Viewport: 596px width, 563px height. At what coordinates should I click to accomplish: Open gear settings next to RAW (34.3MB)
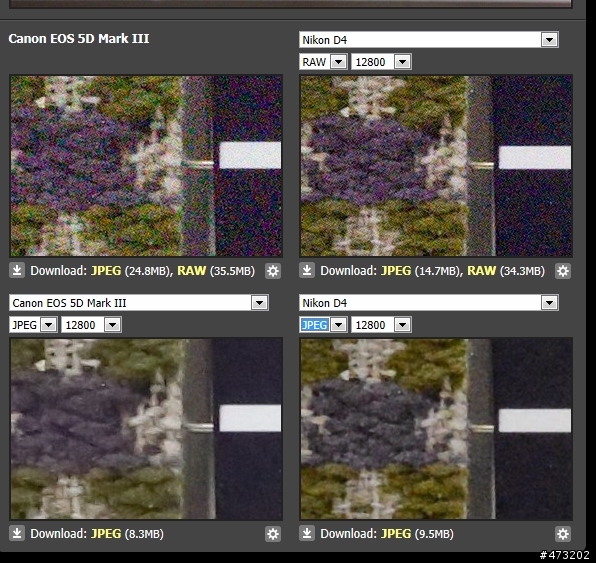tap(563, 271)
